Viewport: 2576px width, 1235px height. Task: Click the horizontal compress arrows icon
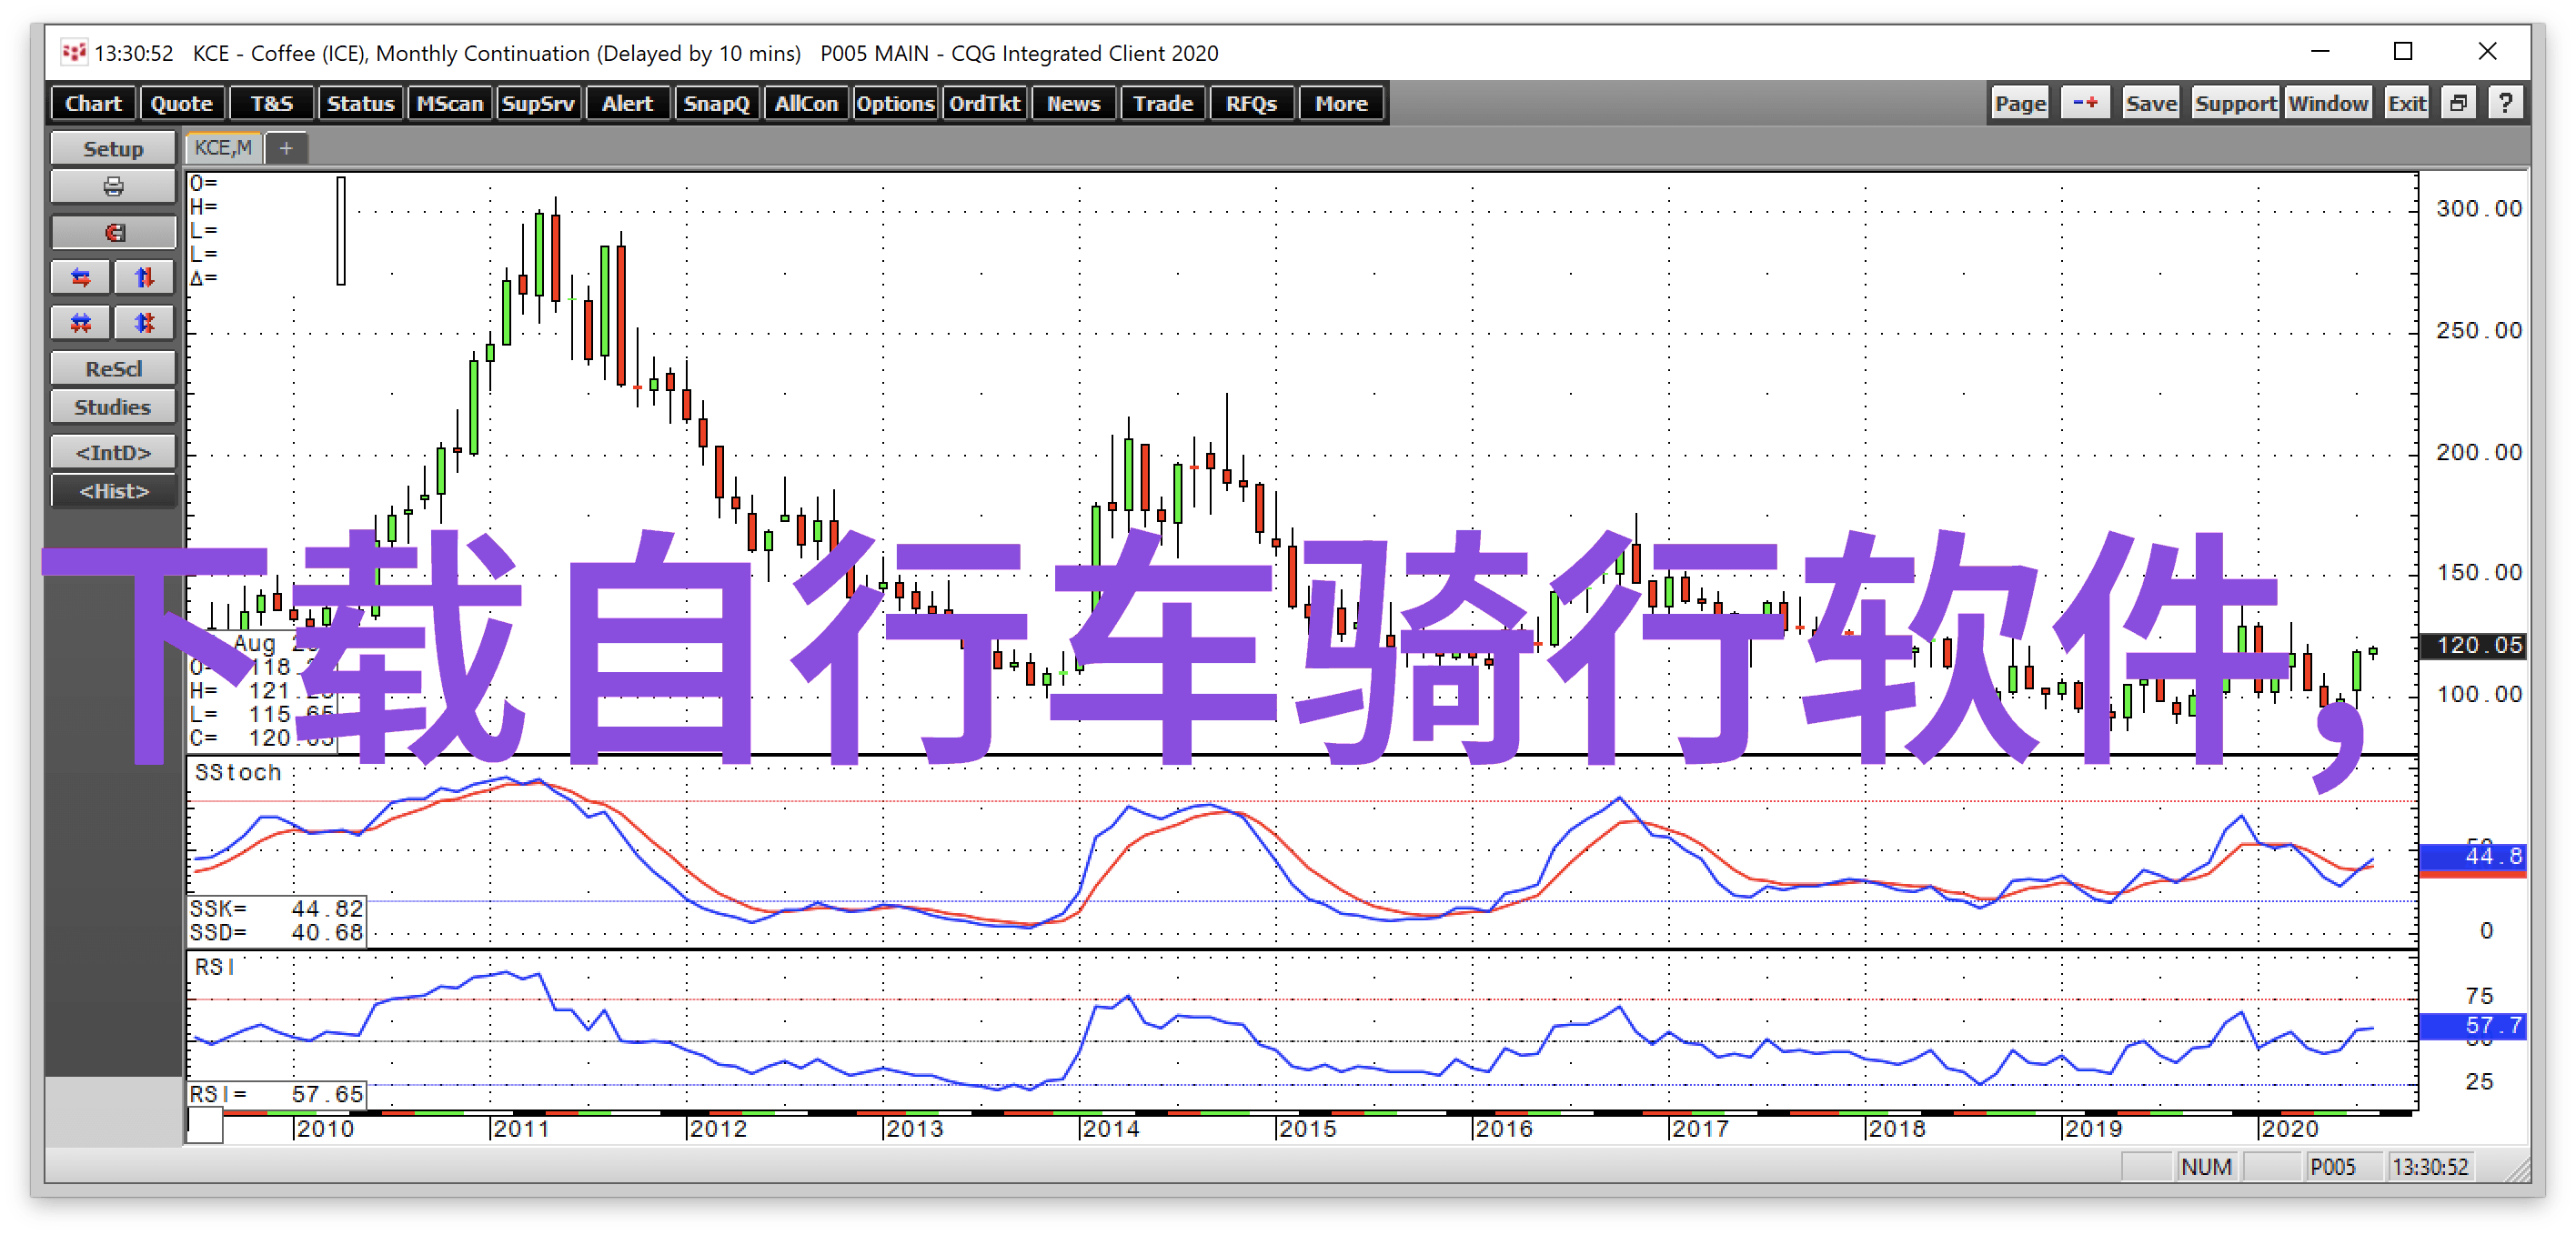81,322
